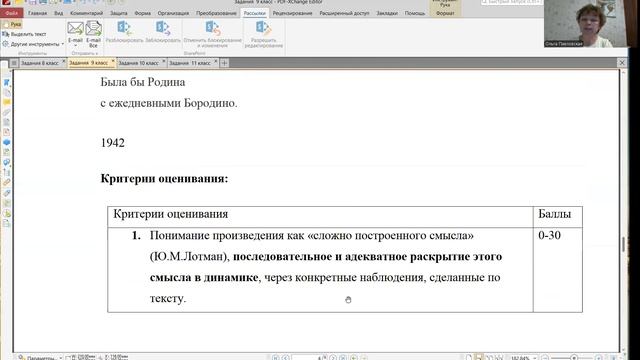This screenshot has height=360, width=640.
Task: Click the line "Была бы Родина"
Action: click(143, 82)
